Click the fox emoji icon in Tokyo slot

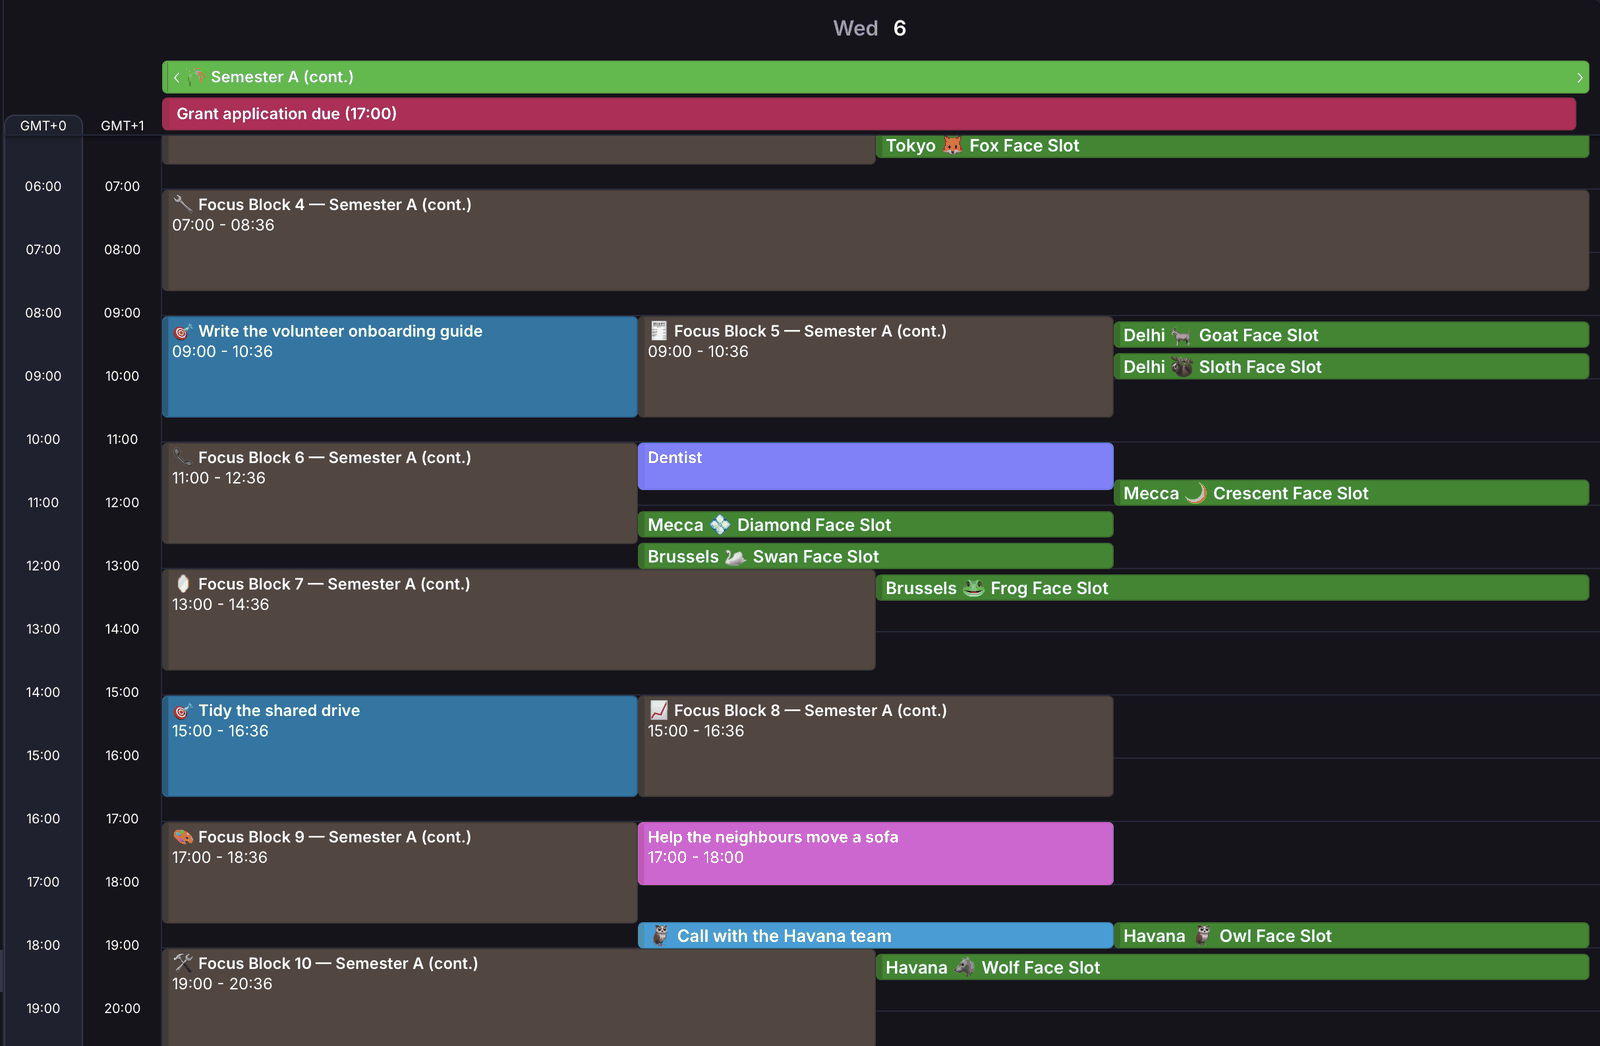953,146
